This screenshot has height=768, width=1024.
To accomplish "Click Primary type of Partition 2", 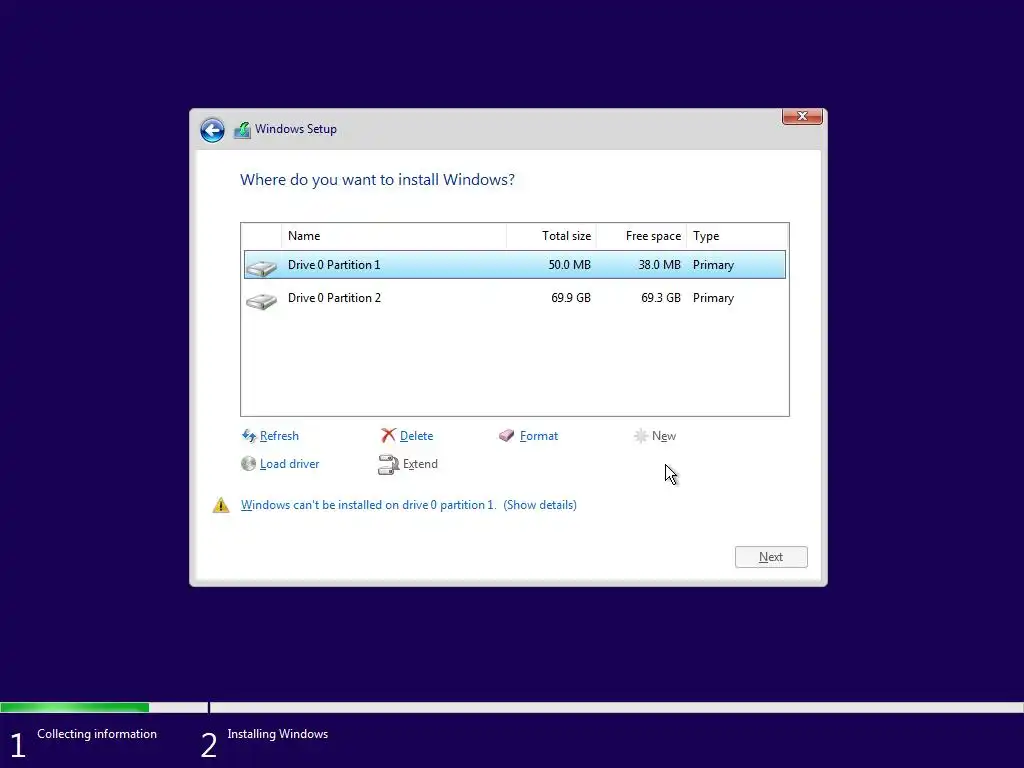I will (713, 298).
